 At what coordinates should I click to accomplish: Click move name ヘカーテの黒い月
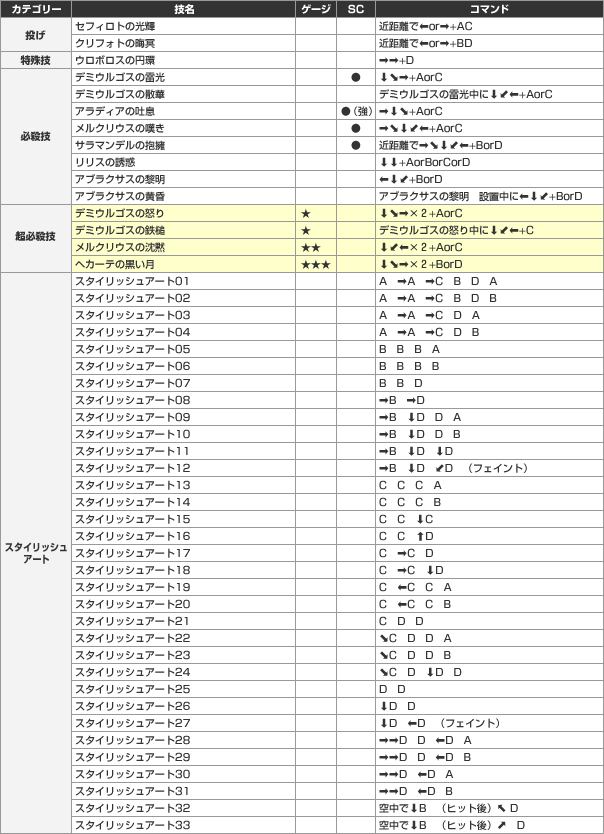[x=115, y=264]
